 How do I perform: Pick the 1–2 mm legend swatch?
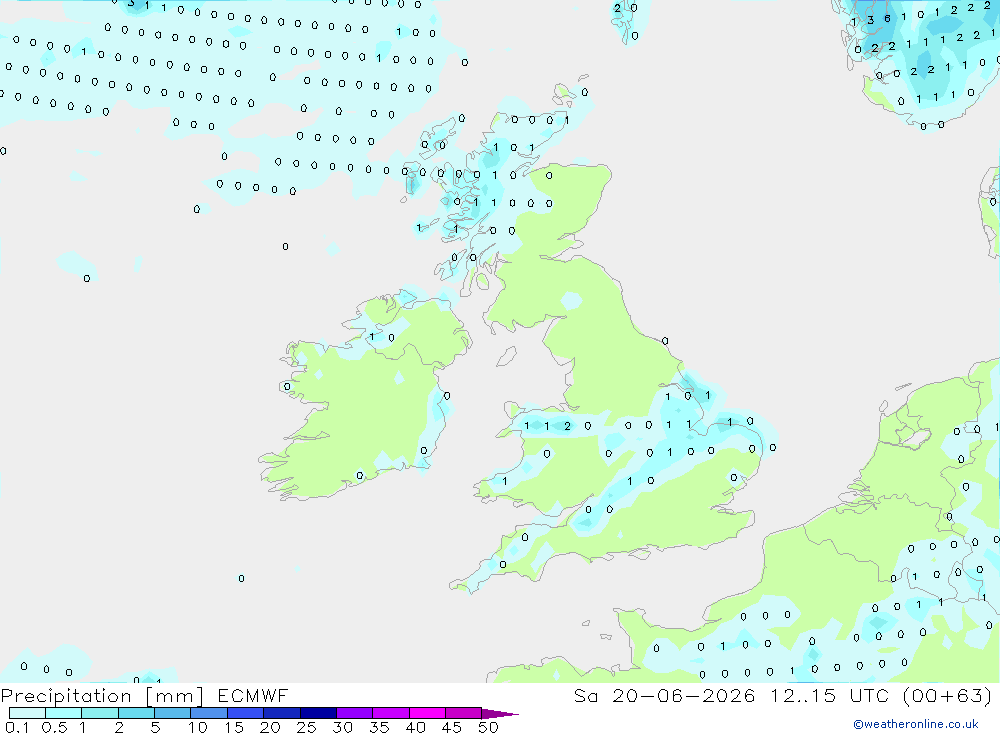(100, 713)
